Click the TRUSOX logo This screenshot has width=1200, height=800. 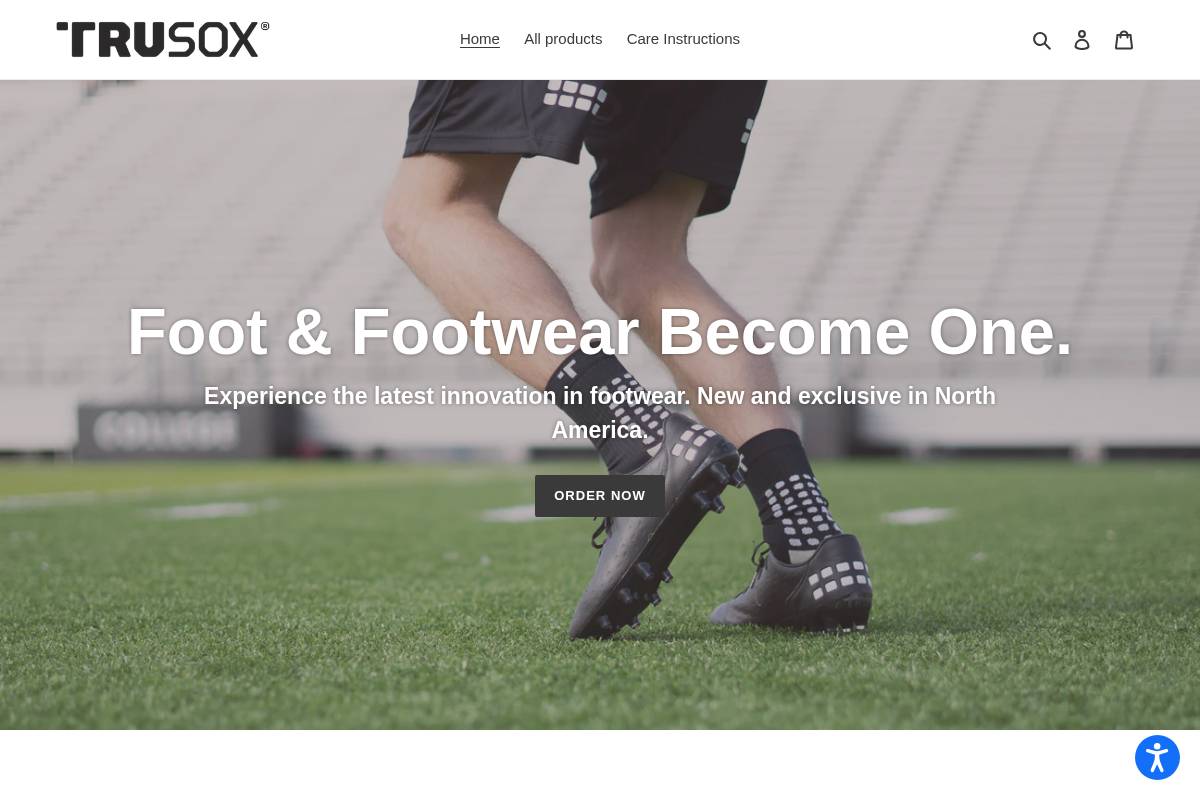pos(162,39)
